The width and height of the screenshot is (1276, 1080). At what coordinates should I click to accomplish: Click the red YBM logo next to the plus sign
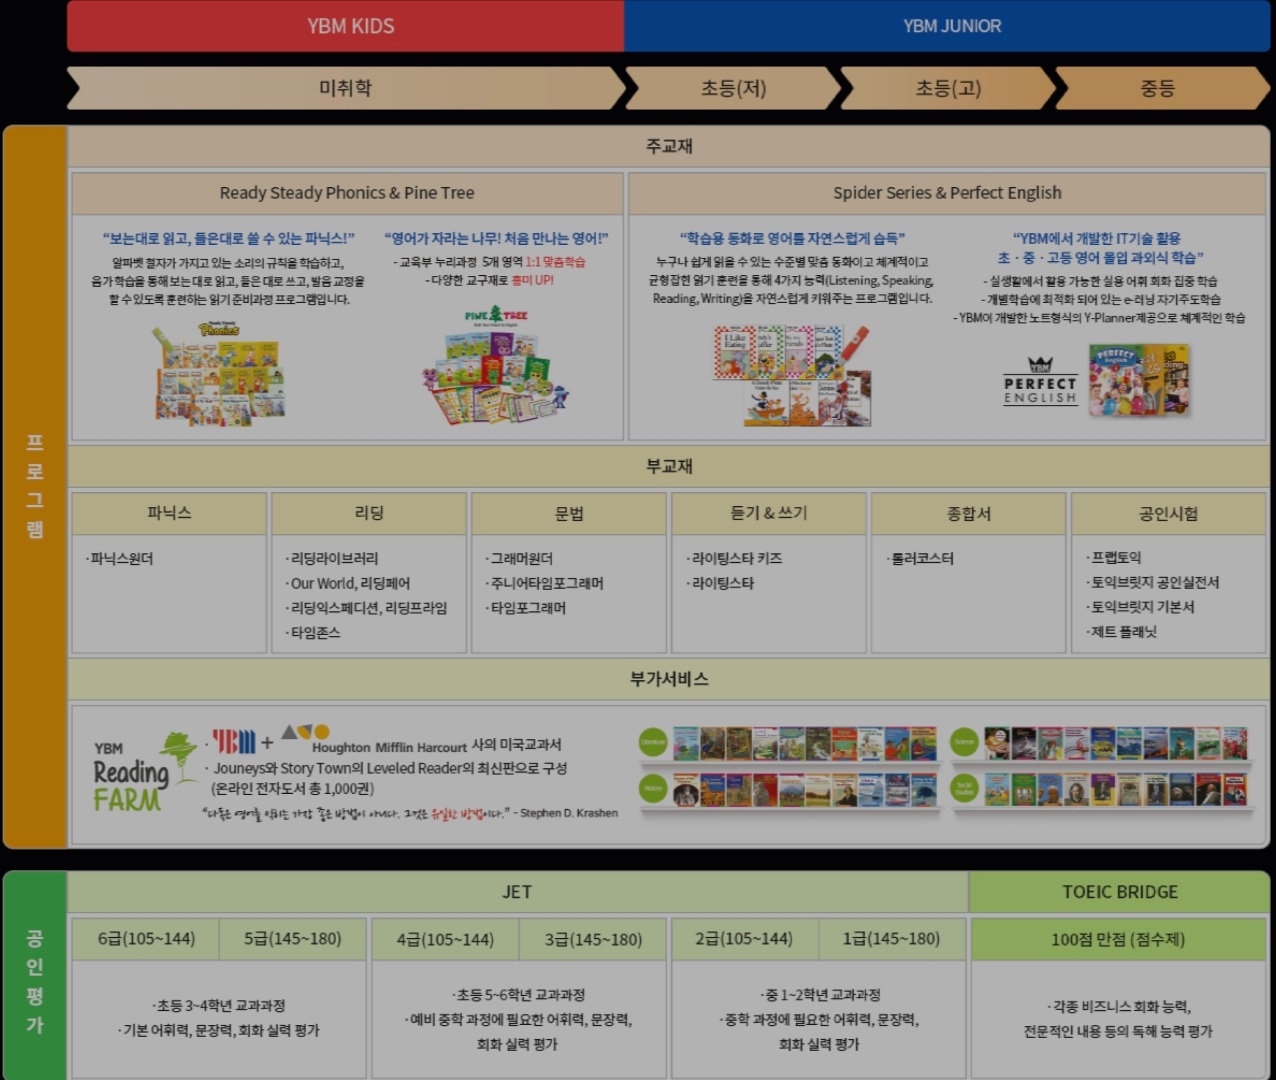pyautogui.click(x=233, y=741)
